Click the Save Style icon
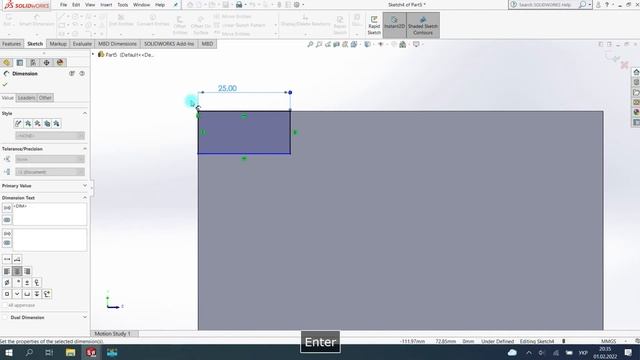The image size is (640, 360). (47, 123)
